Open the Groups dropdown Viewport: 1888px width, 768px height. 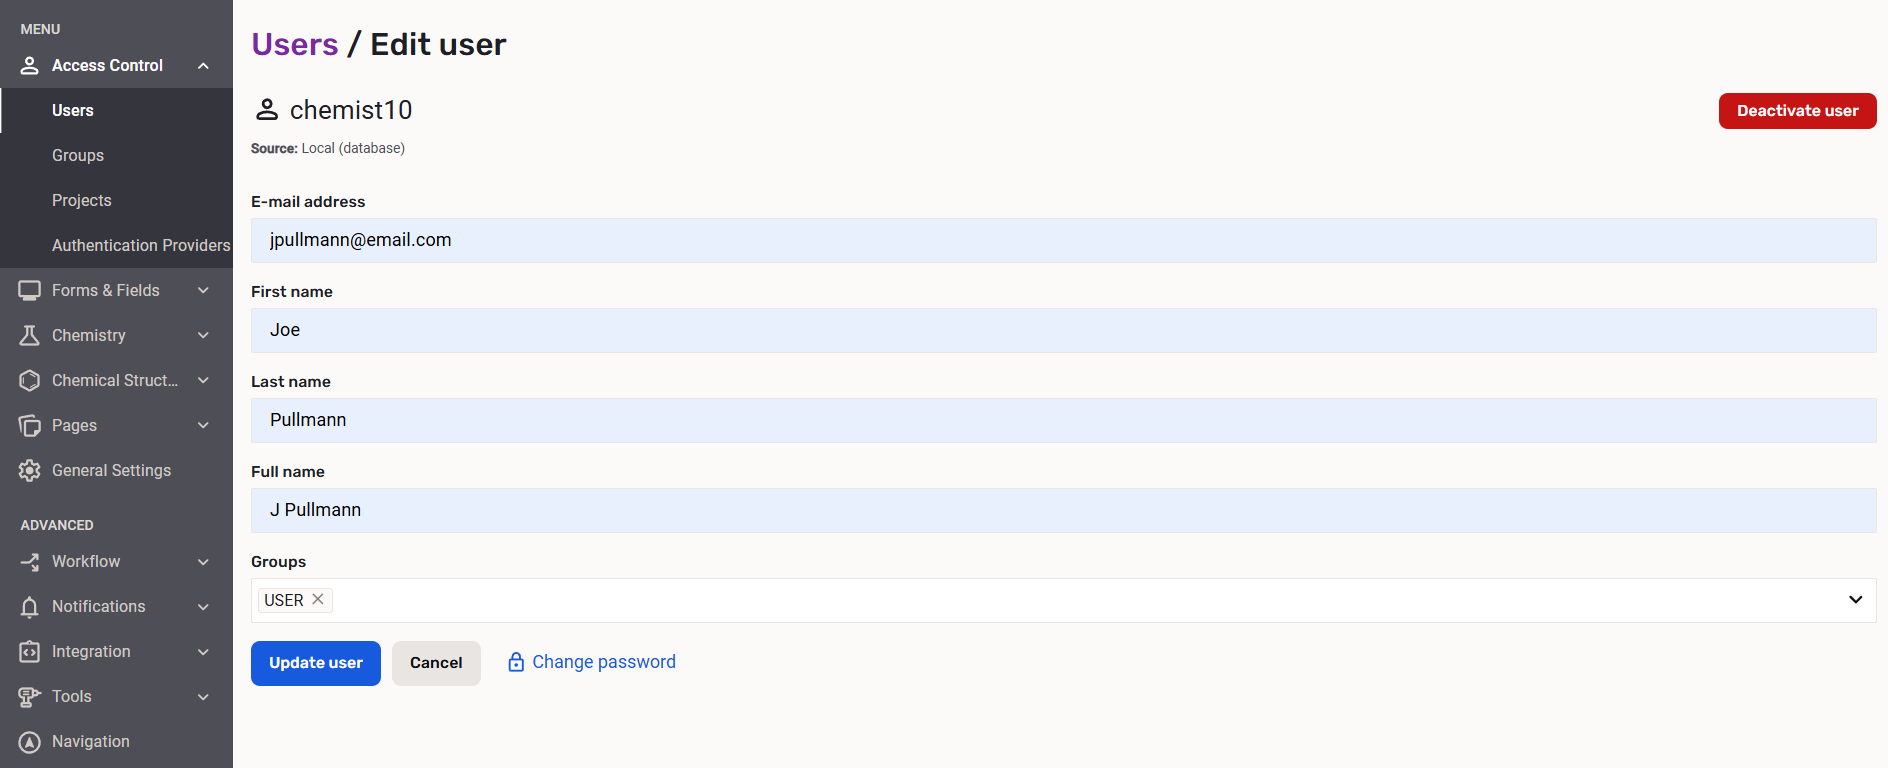(x=1856, y=600)
